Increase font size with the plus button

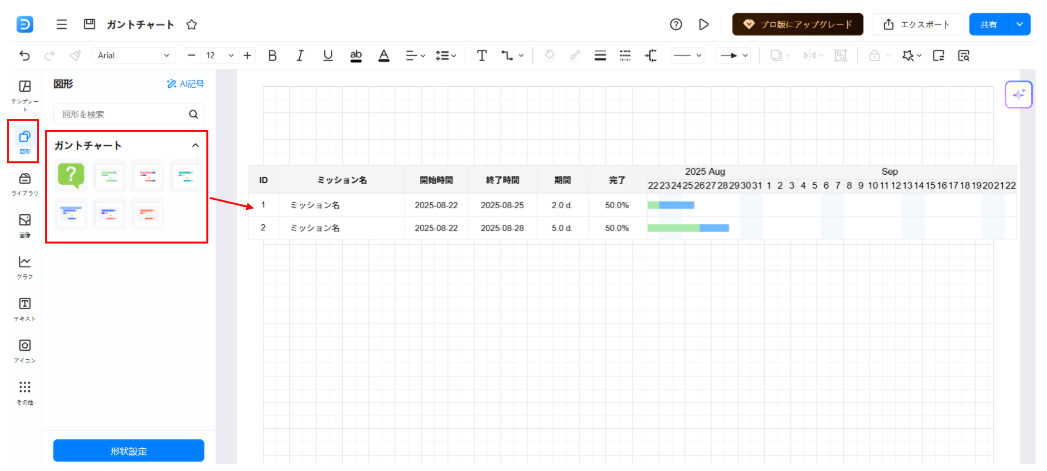coord(248,56)
